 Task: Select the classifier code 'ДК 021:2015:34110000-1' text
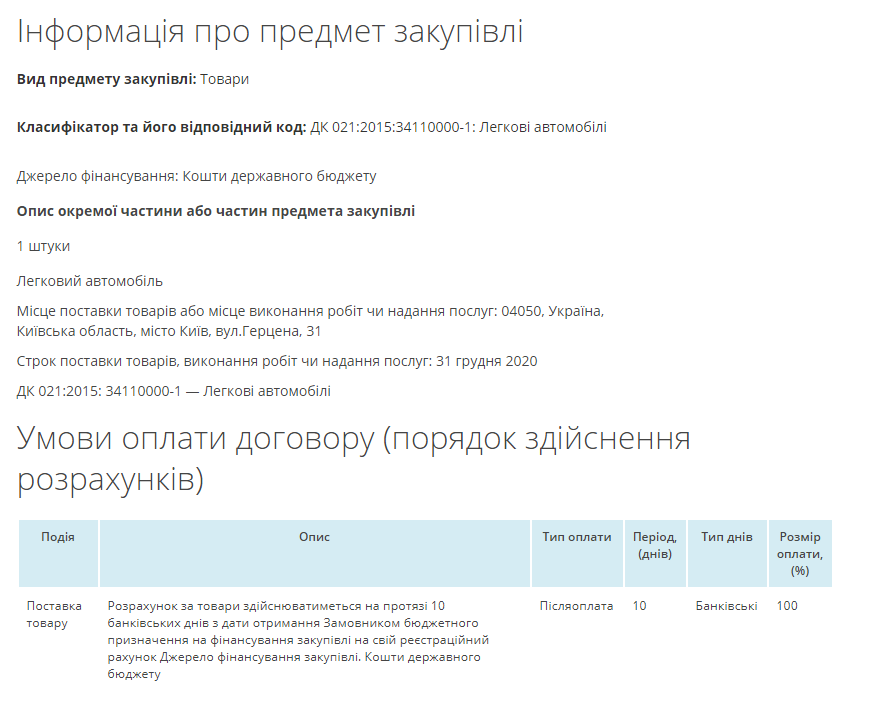(391, 127)
